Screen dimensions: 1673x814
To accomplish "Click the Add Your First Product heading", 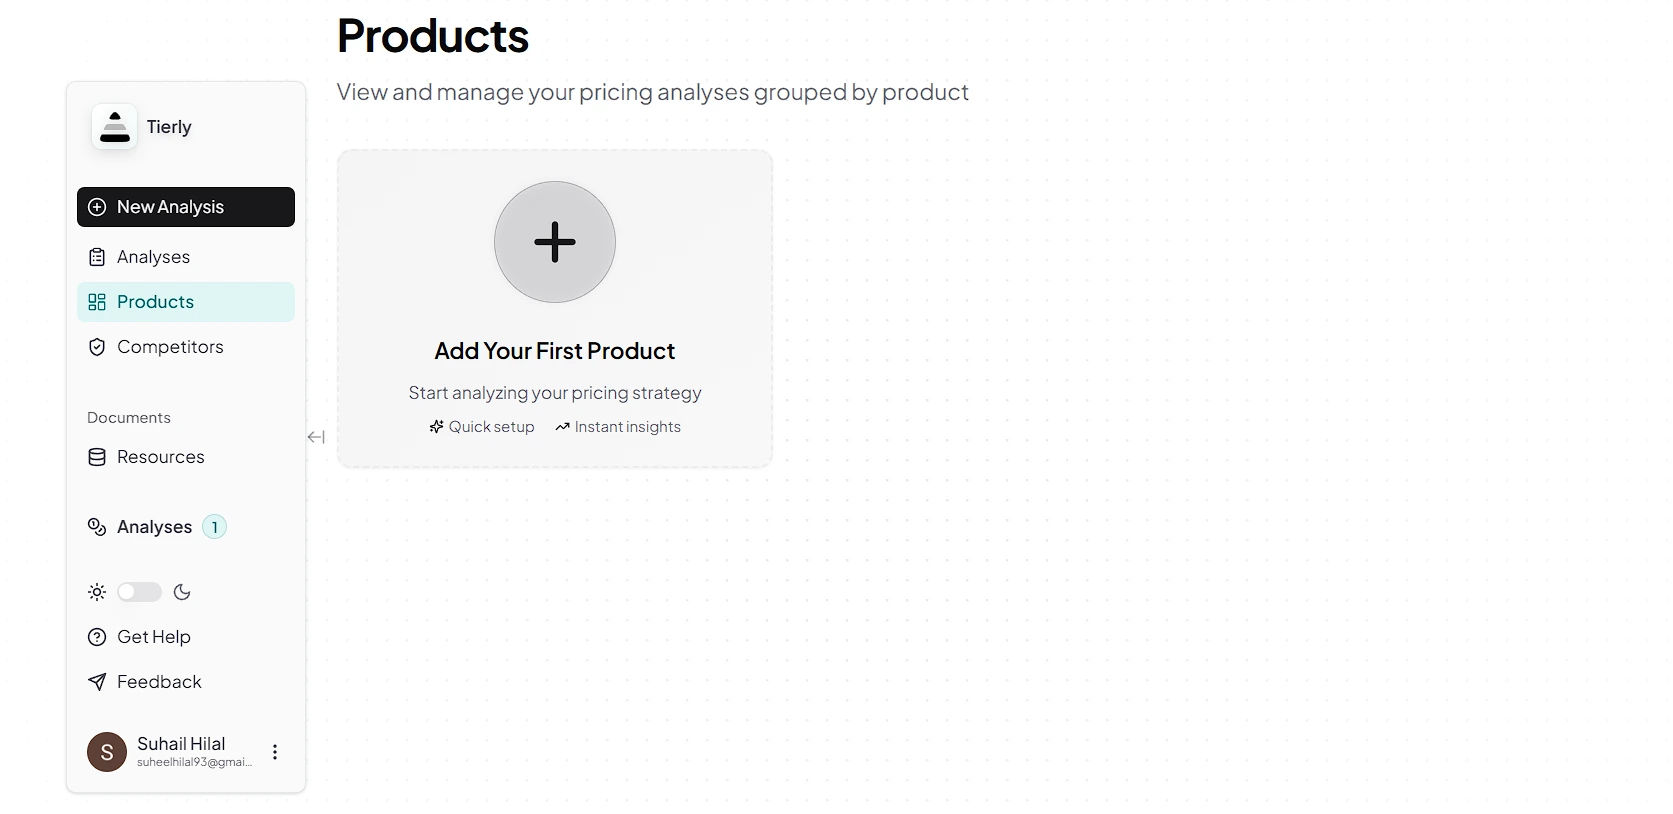I will click(555, 351).
